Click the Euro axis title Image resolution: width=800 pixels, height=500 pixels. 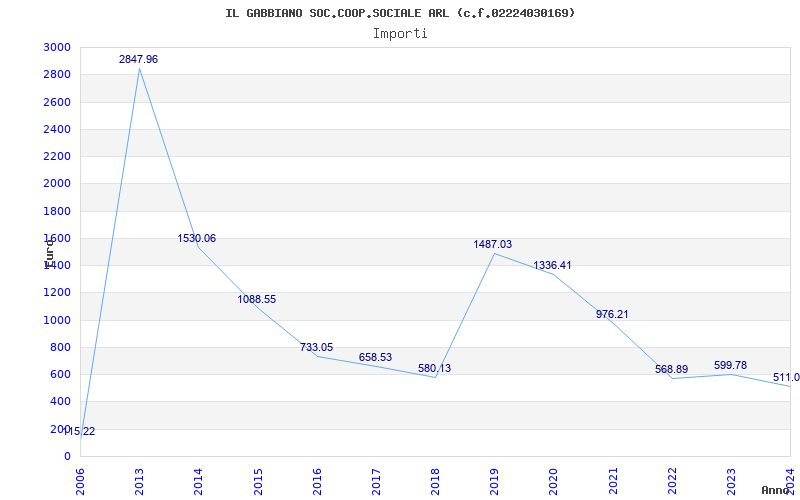[48, 254]
